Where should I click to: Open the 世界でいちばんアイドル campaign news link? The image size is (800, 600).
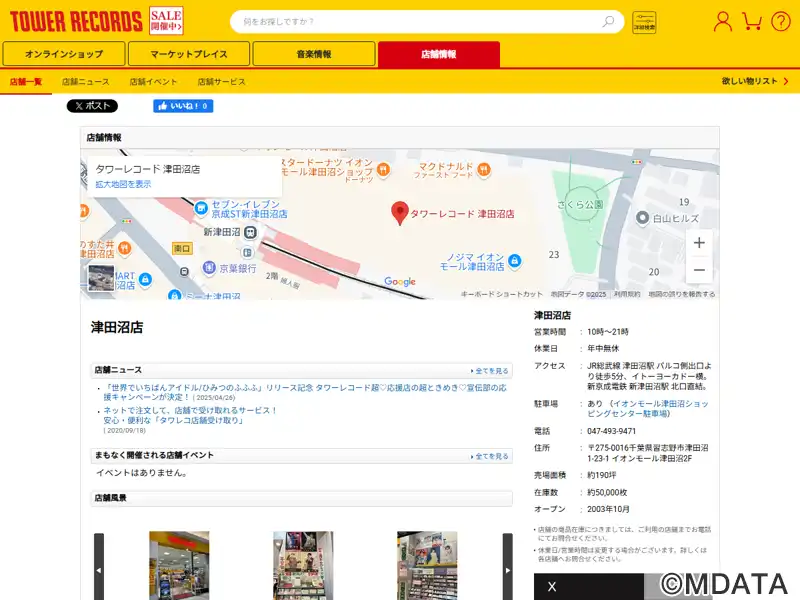tap(305, 392)
